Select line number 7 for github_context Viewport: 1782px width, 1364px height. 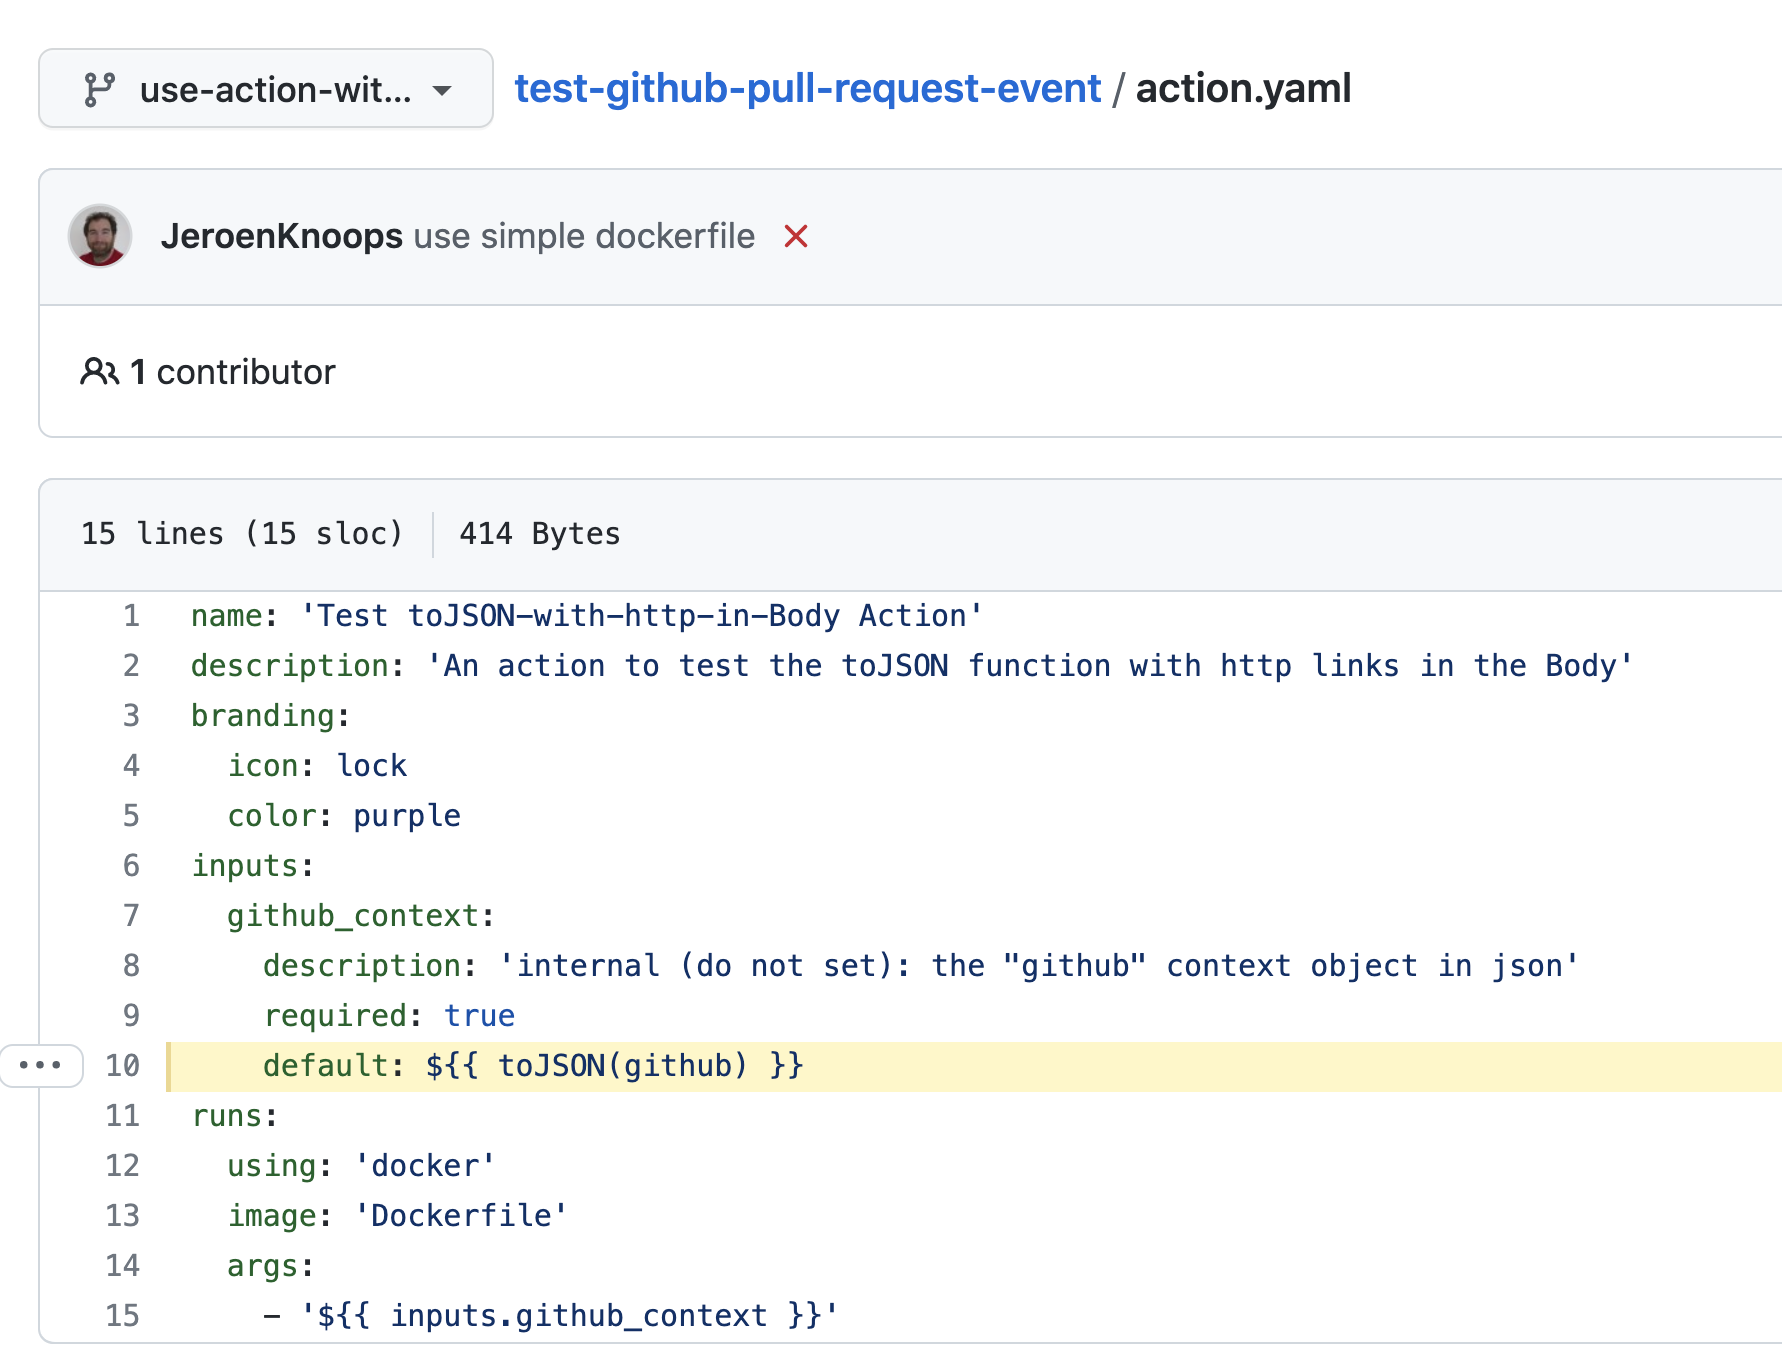[131, 915]
